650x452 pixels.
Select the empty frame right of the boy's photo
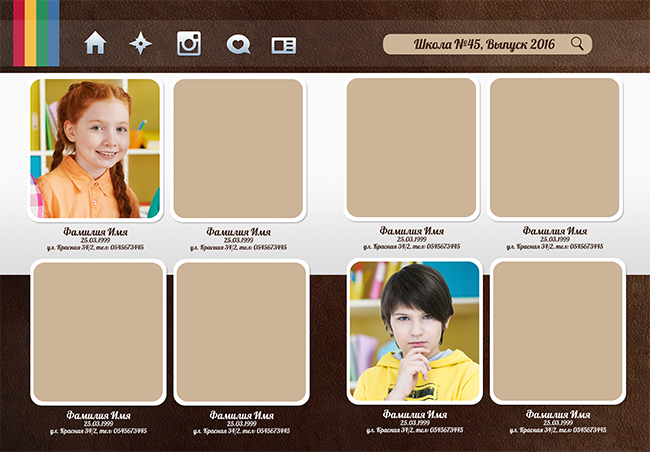(558, 331)
